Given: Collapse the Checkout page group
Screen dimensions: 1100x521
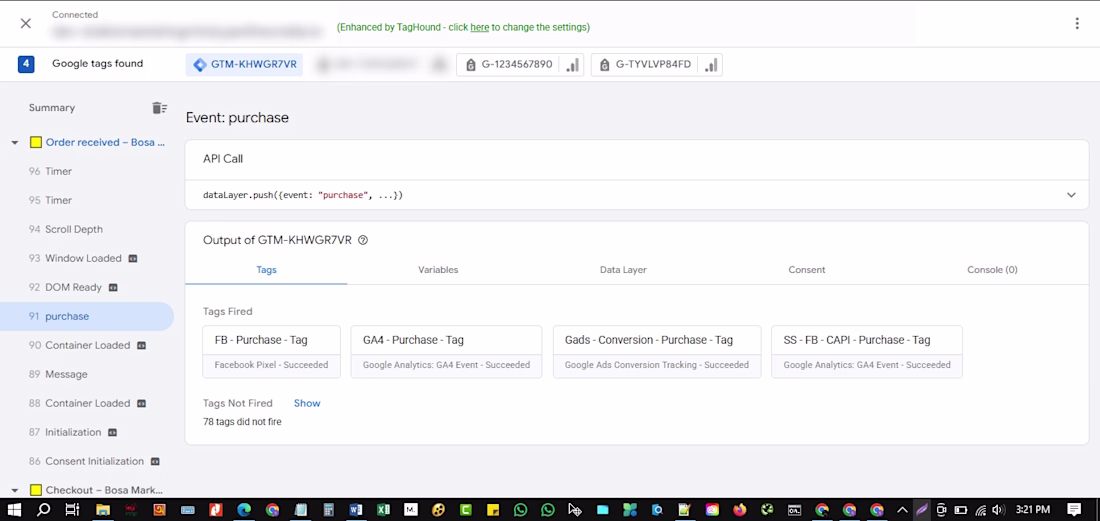Looking at the screenshot, I should pyautogui.click(x=15, y=490).
